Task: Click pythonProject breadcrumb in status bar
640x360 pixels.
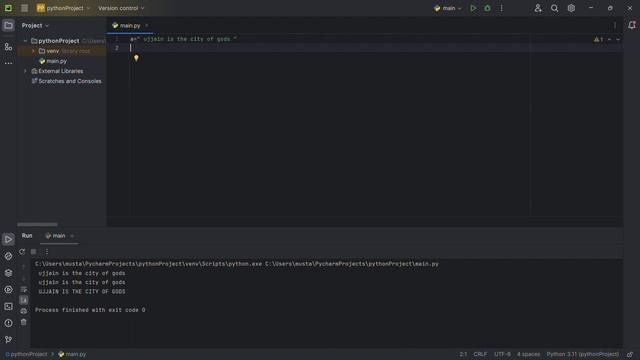Action: [x=26, y=354]
